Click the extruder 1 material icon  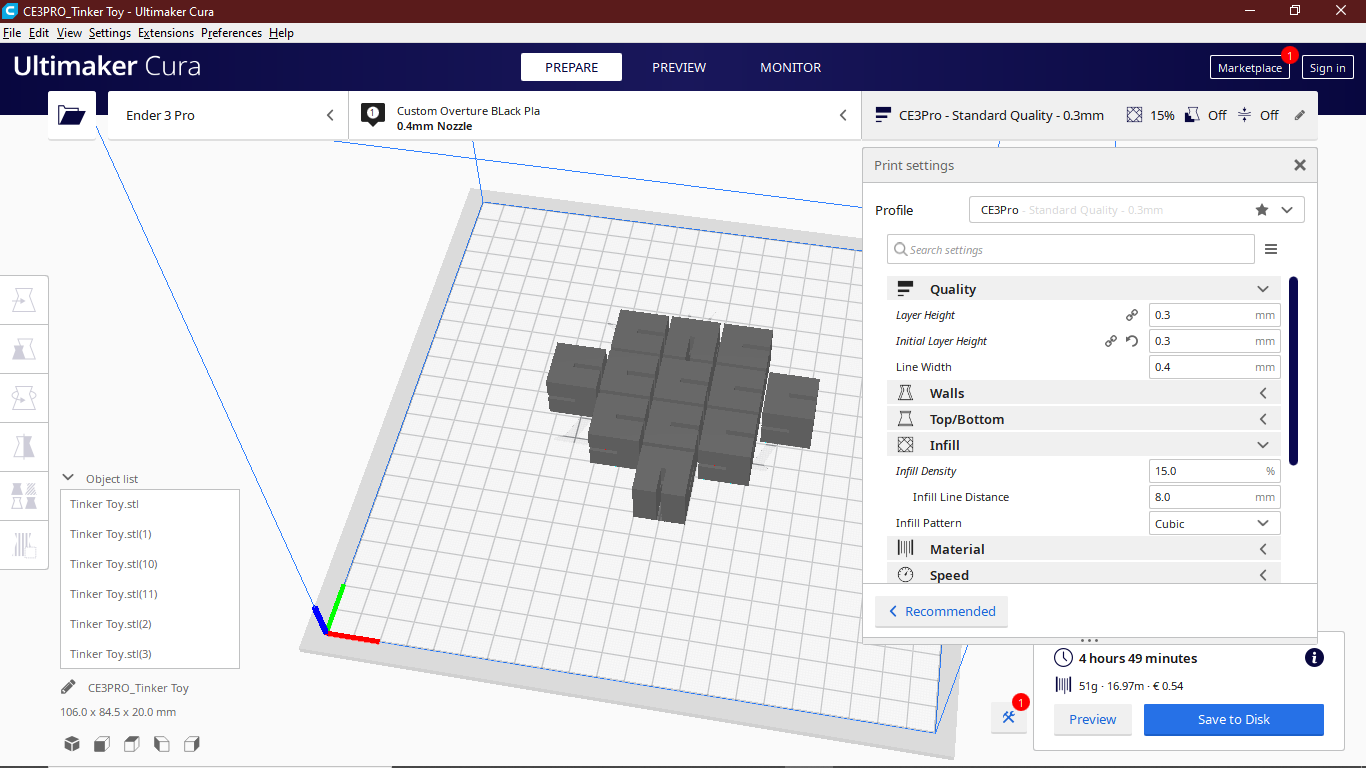(x=373, y=114)
